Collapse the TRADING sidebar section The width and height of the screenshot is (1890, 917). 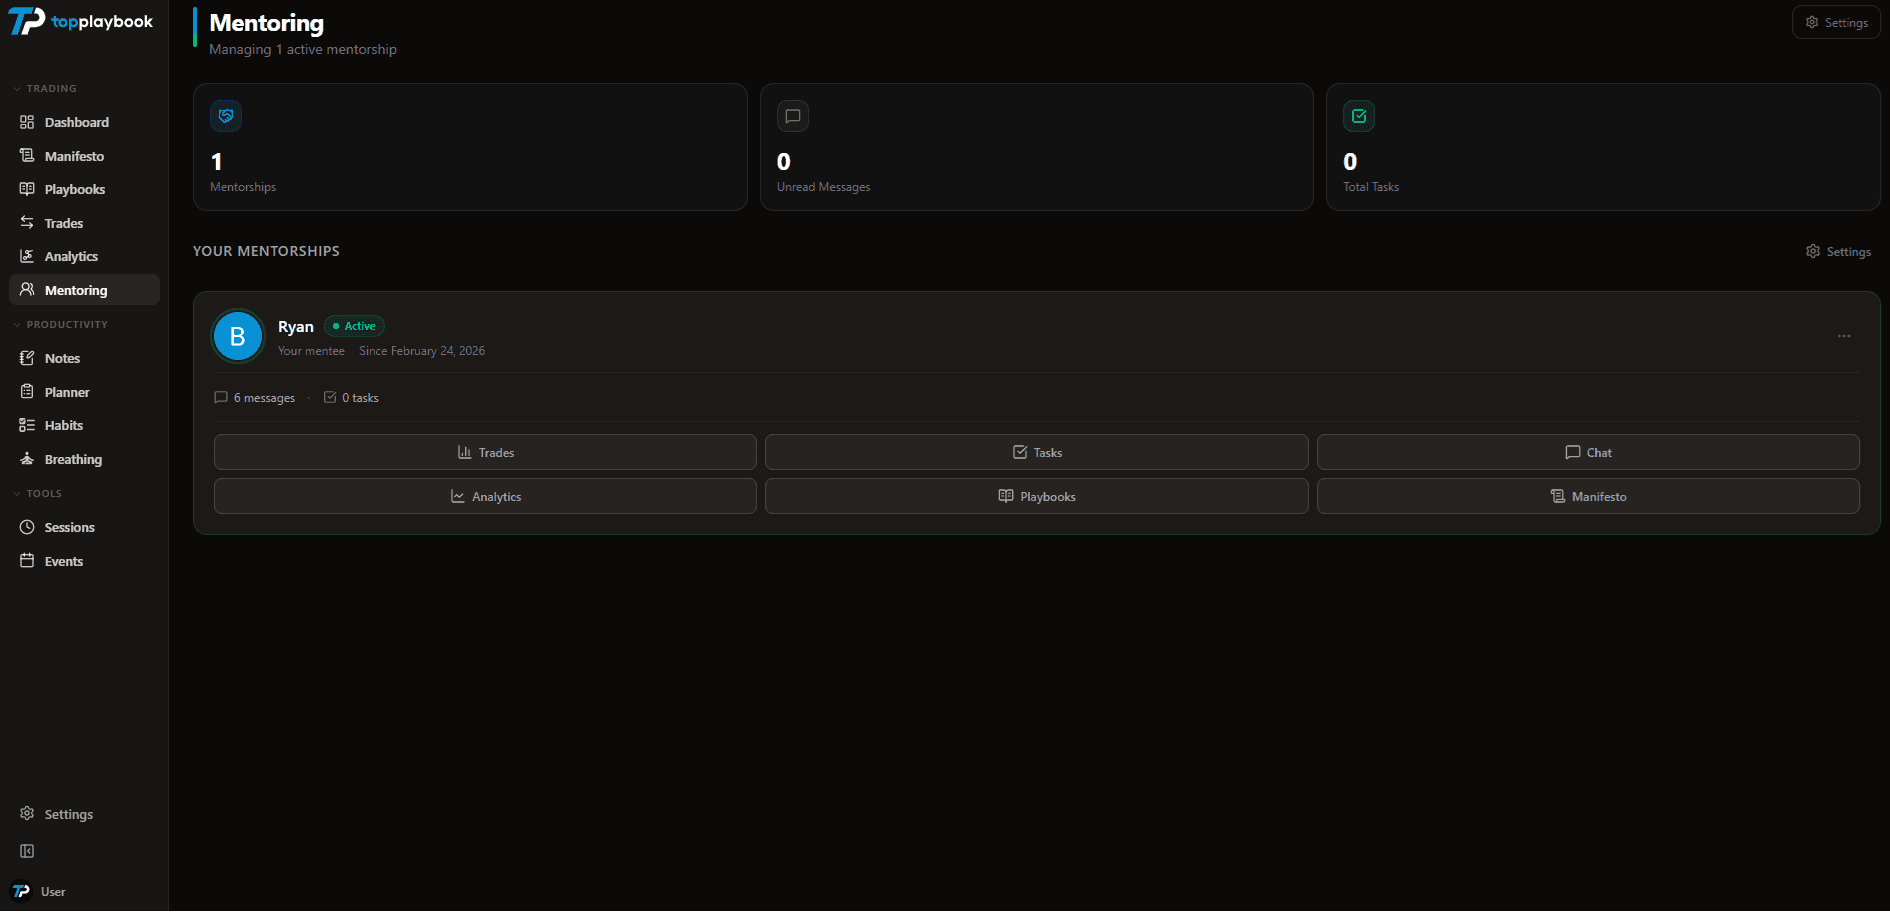(46, 88)
